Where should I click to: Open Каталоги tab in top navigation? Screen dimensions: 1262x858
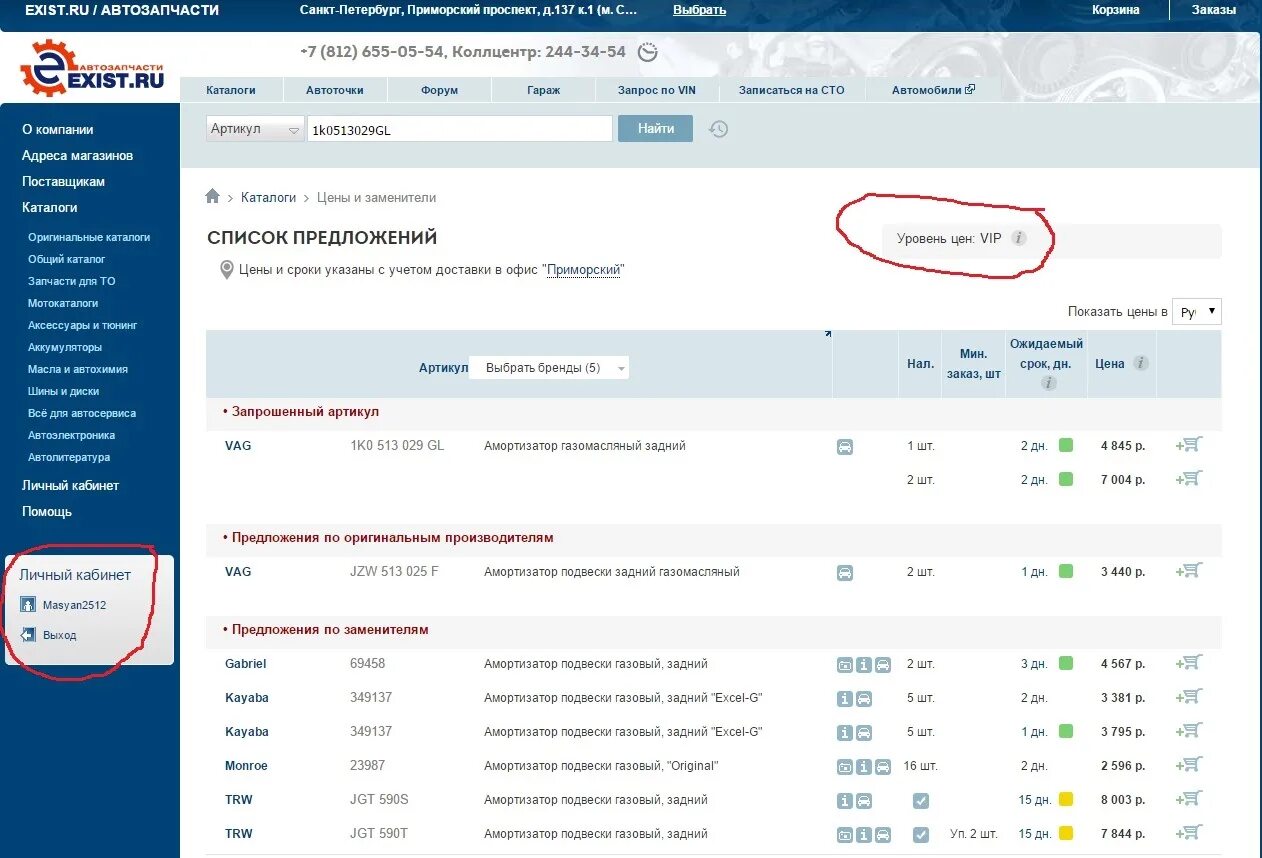(x=231, y=90)
